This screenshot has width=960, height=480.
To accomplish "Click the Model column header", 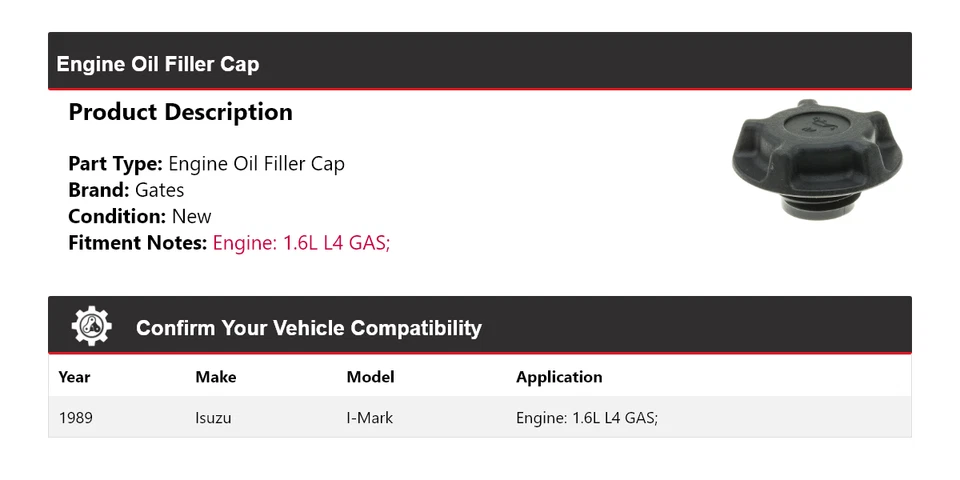I will [x=370, y=377].
